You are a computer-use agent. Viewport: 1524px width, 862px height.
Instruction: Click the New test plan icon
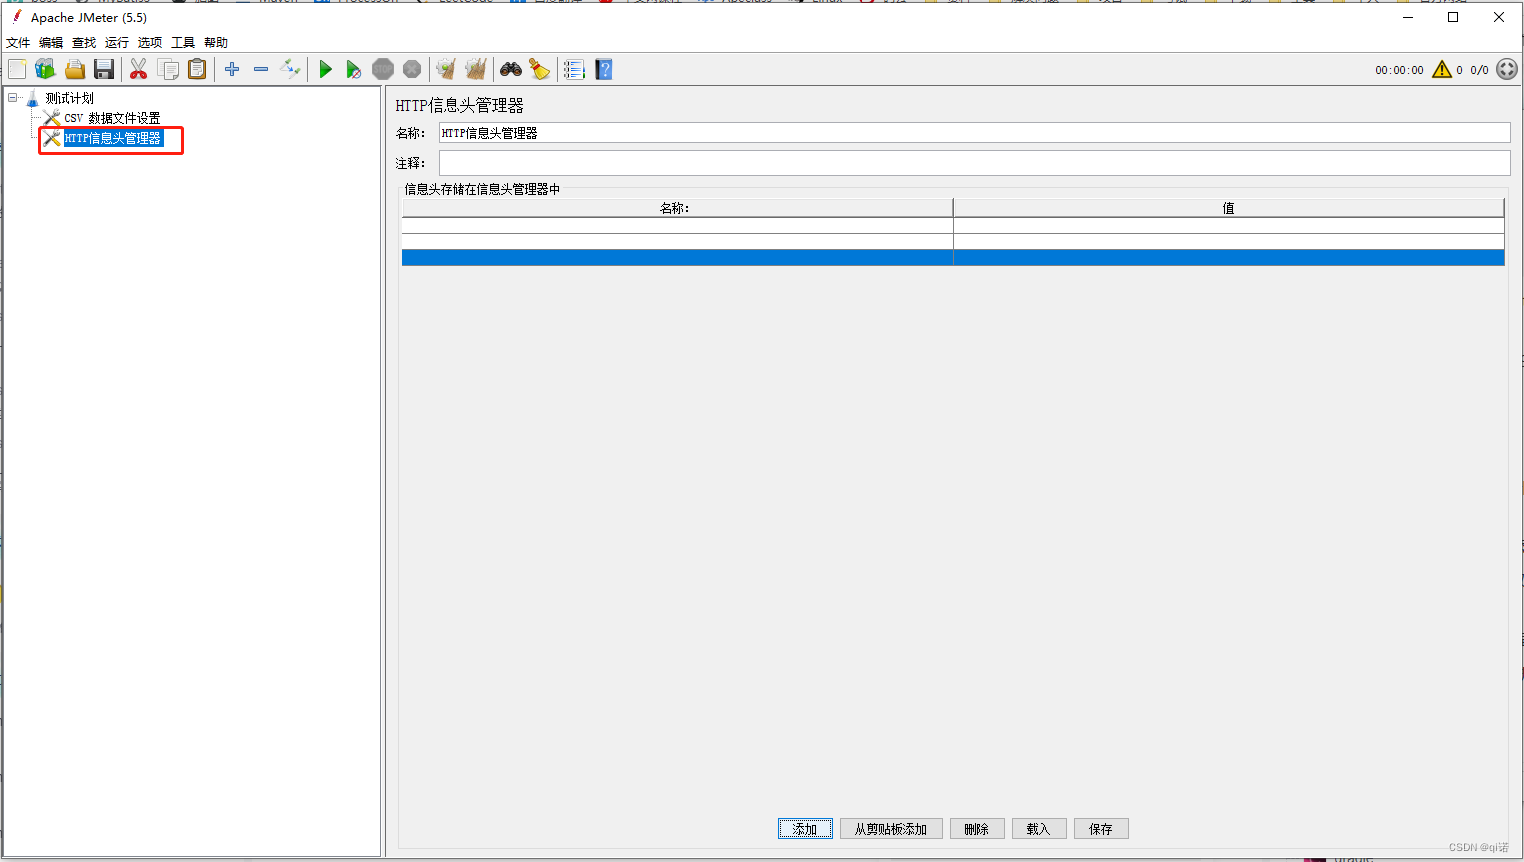(x=17, y=69)
